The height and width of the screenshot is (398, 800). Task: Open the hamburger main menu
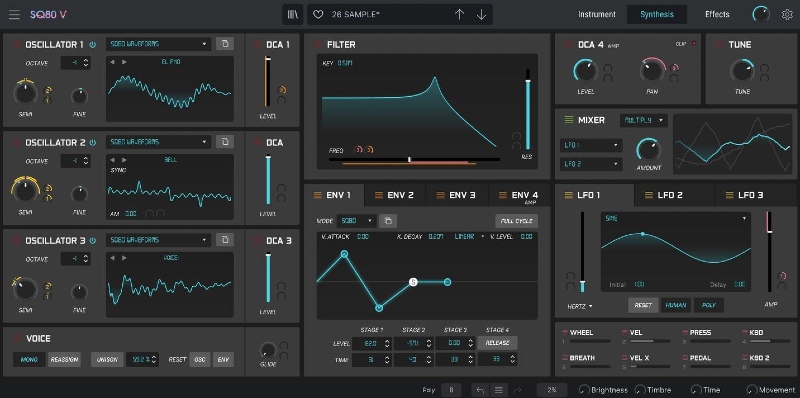(14, 14)
